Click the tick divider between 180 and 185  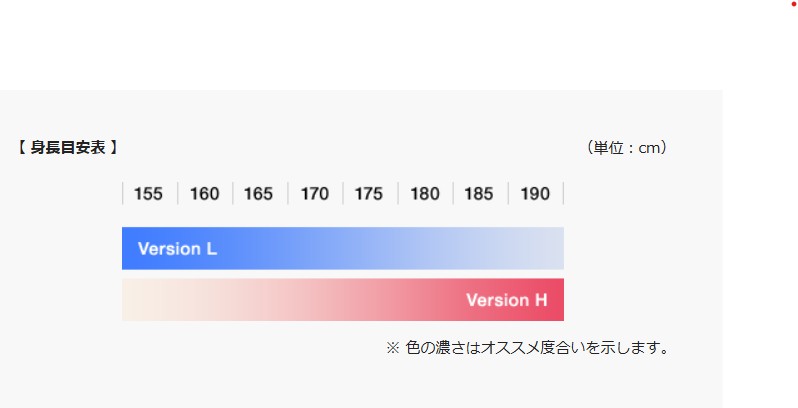(453, 194)
